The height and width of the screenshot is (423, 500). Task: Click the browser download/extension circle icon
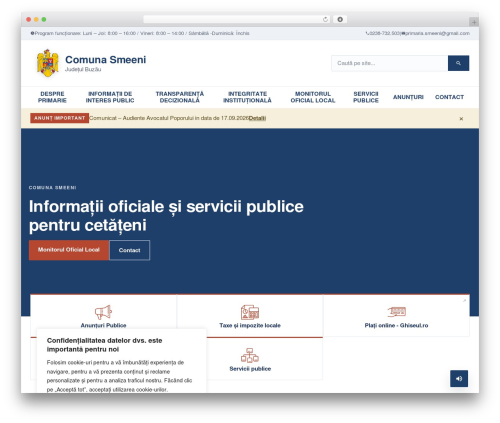(340, 19)
